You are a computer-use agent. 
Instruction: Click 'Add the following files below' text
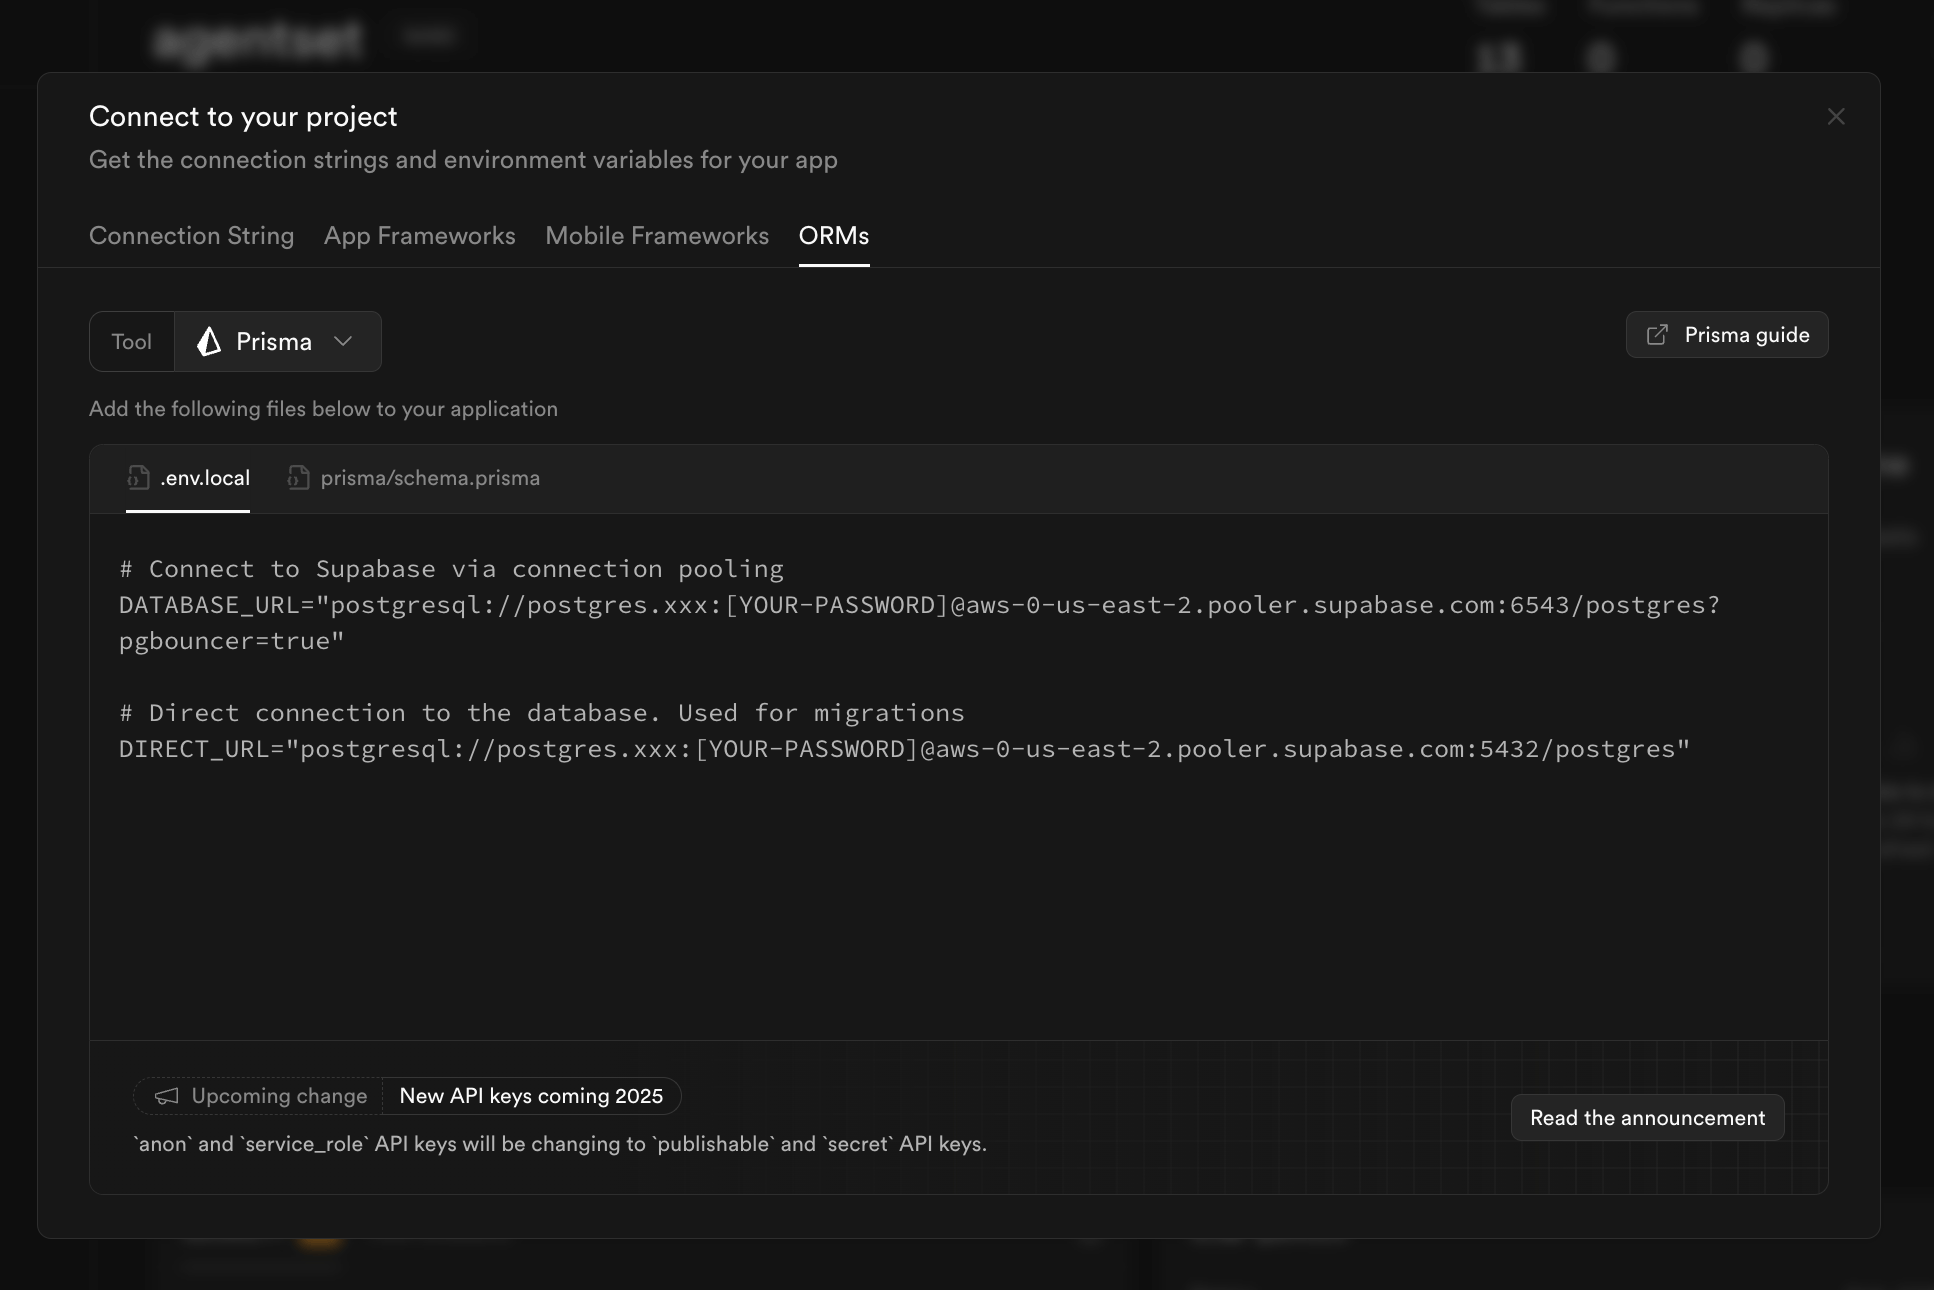click(323, 409)
